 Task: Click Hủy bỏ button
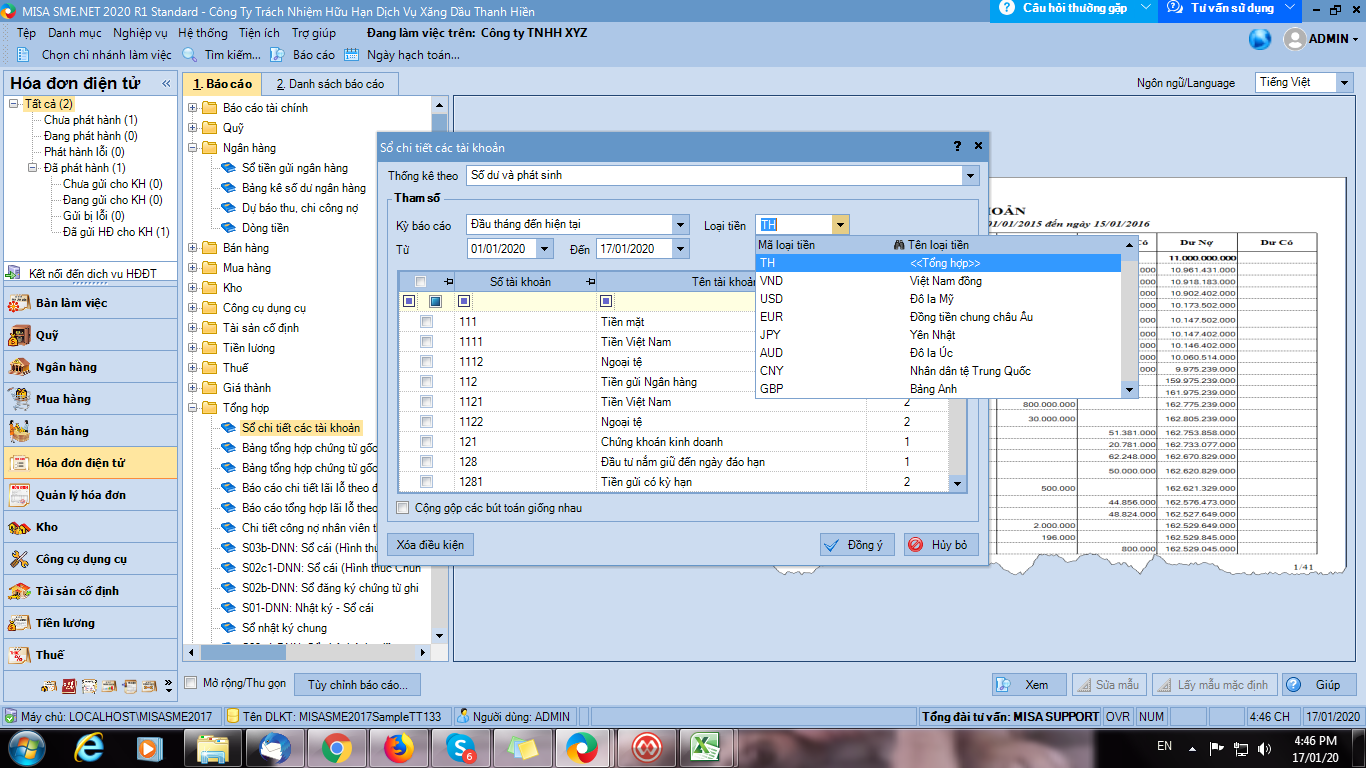(x=941, y=545)
